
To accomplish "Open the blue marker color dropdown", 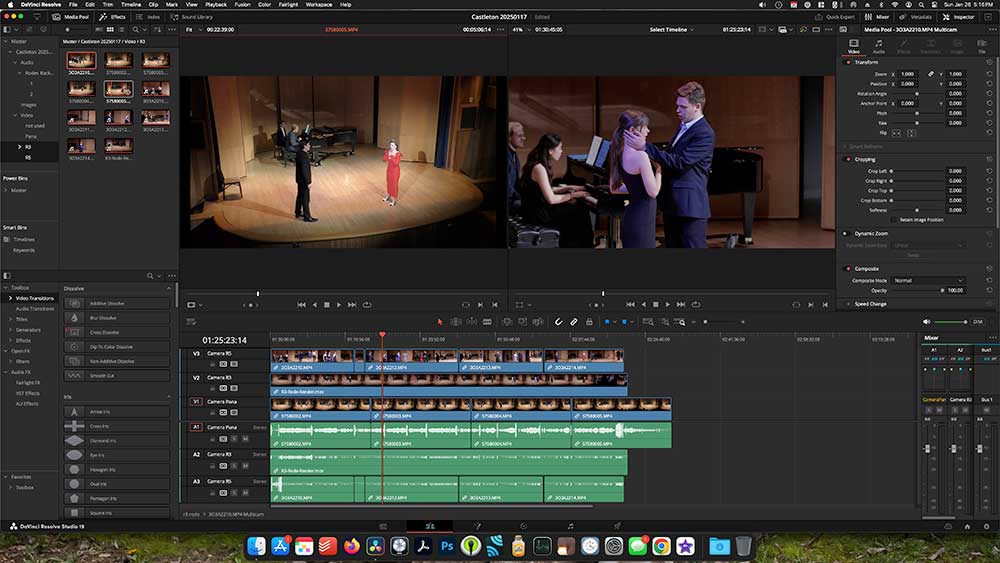I will (x=631, y=322).
